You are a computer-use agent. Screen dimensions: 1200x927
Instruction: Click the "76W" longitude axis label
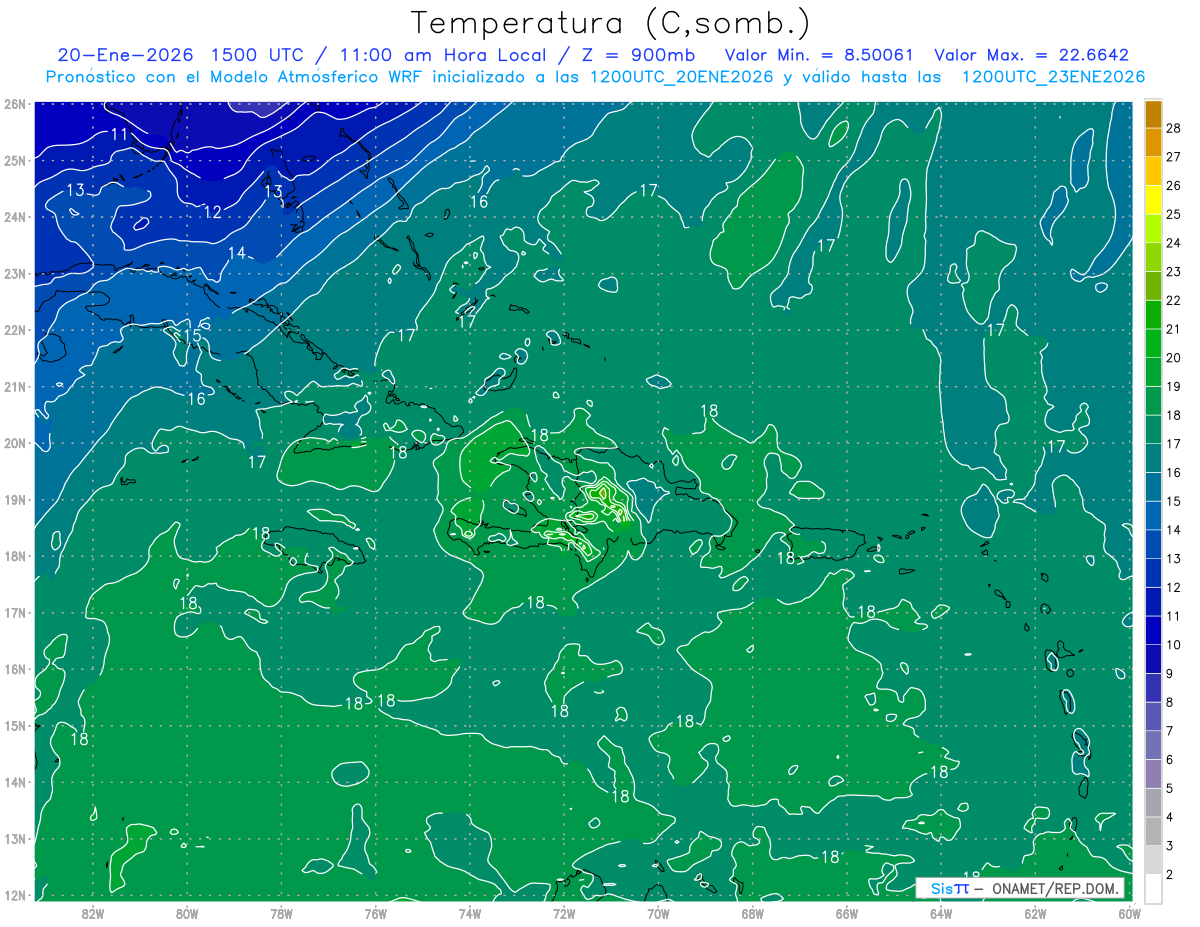click(x=376, y=912)
